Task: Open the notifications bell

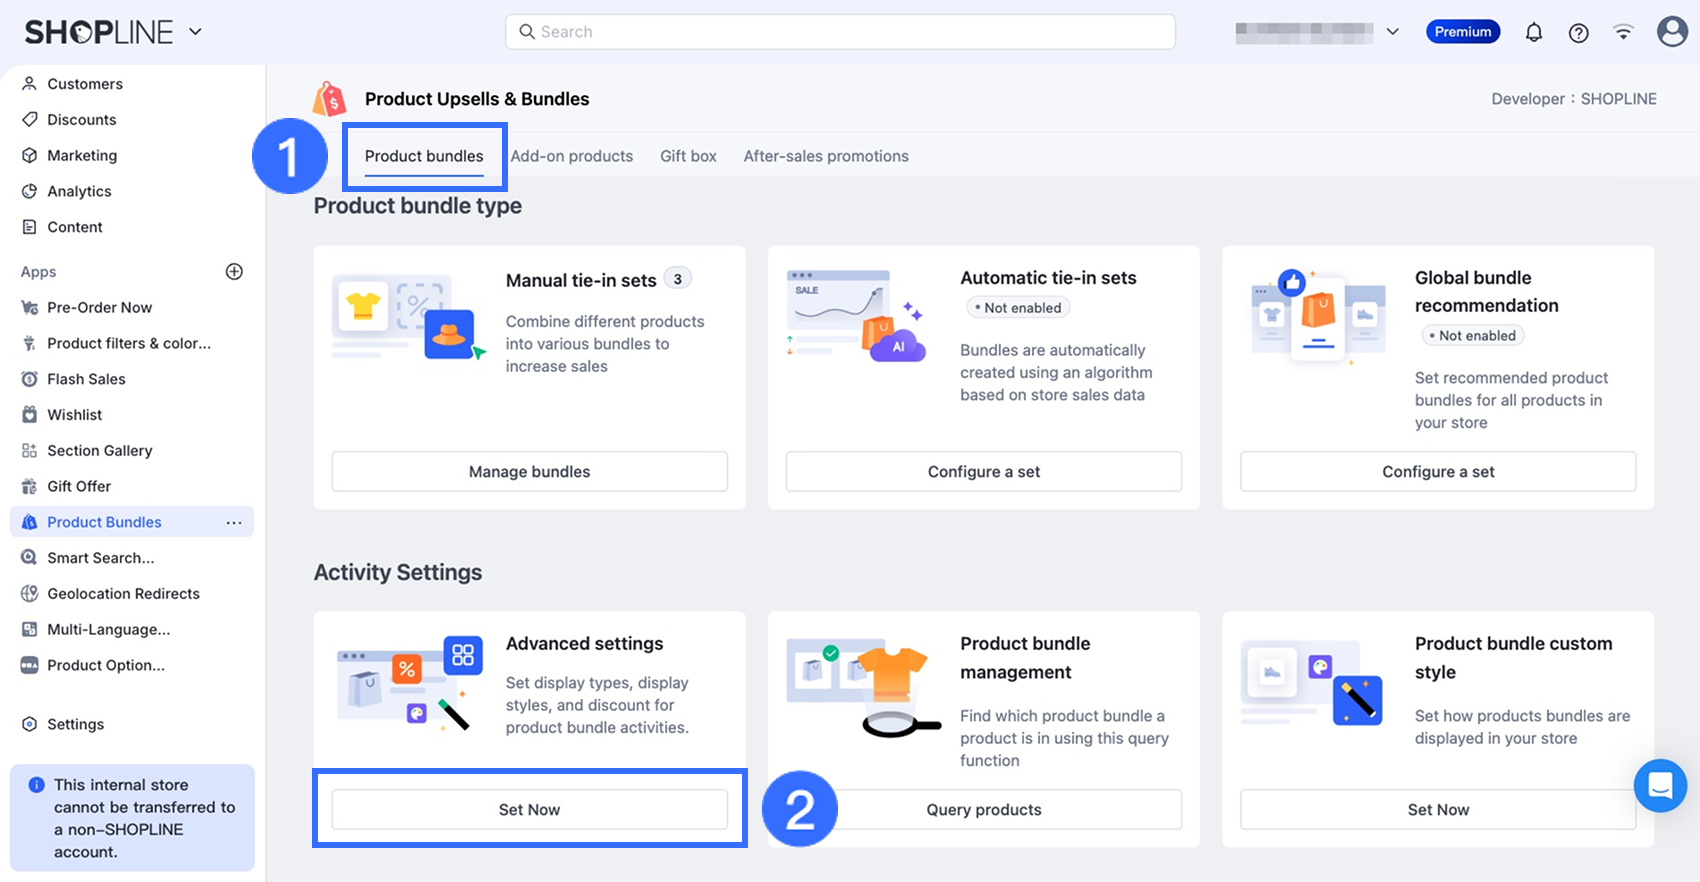Action: (1533, 33)
